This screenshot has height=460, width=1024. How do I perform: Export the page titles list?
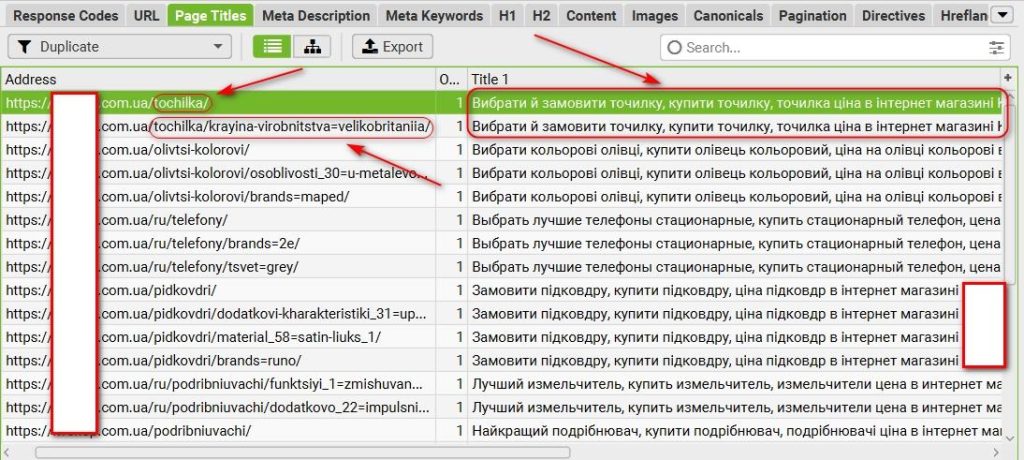pyautogui.click(x=392, y=46)
